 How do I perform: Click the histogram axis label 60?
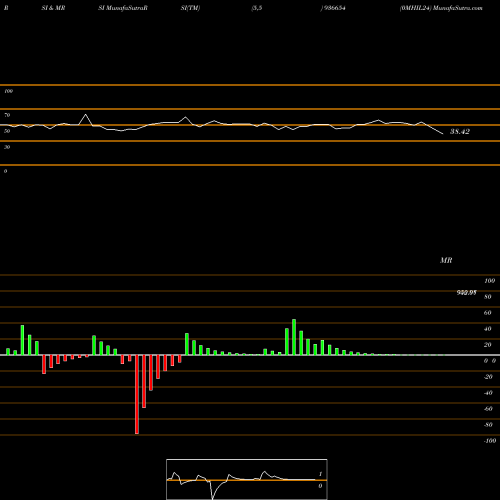(487, 313)
